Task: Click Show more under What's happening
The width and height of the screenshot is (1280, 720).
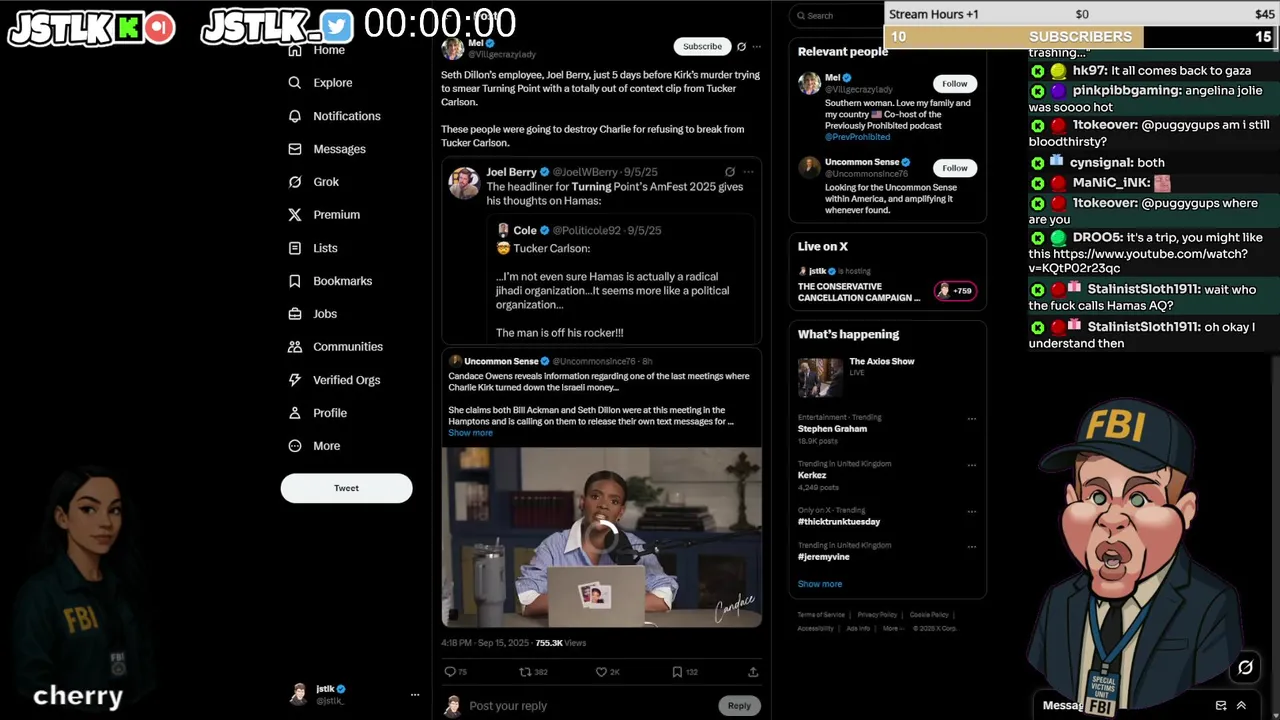Action: pos(820,584)
